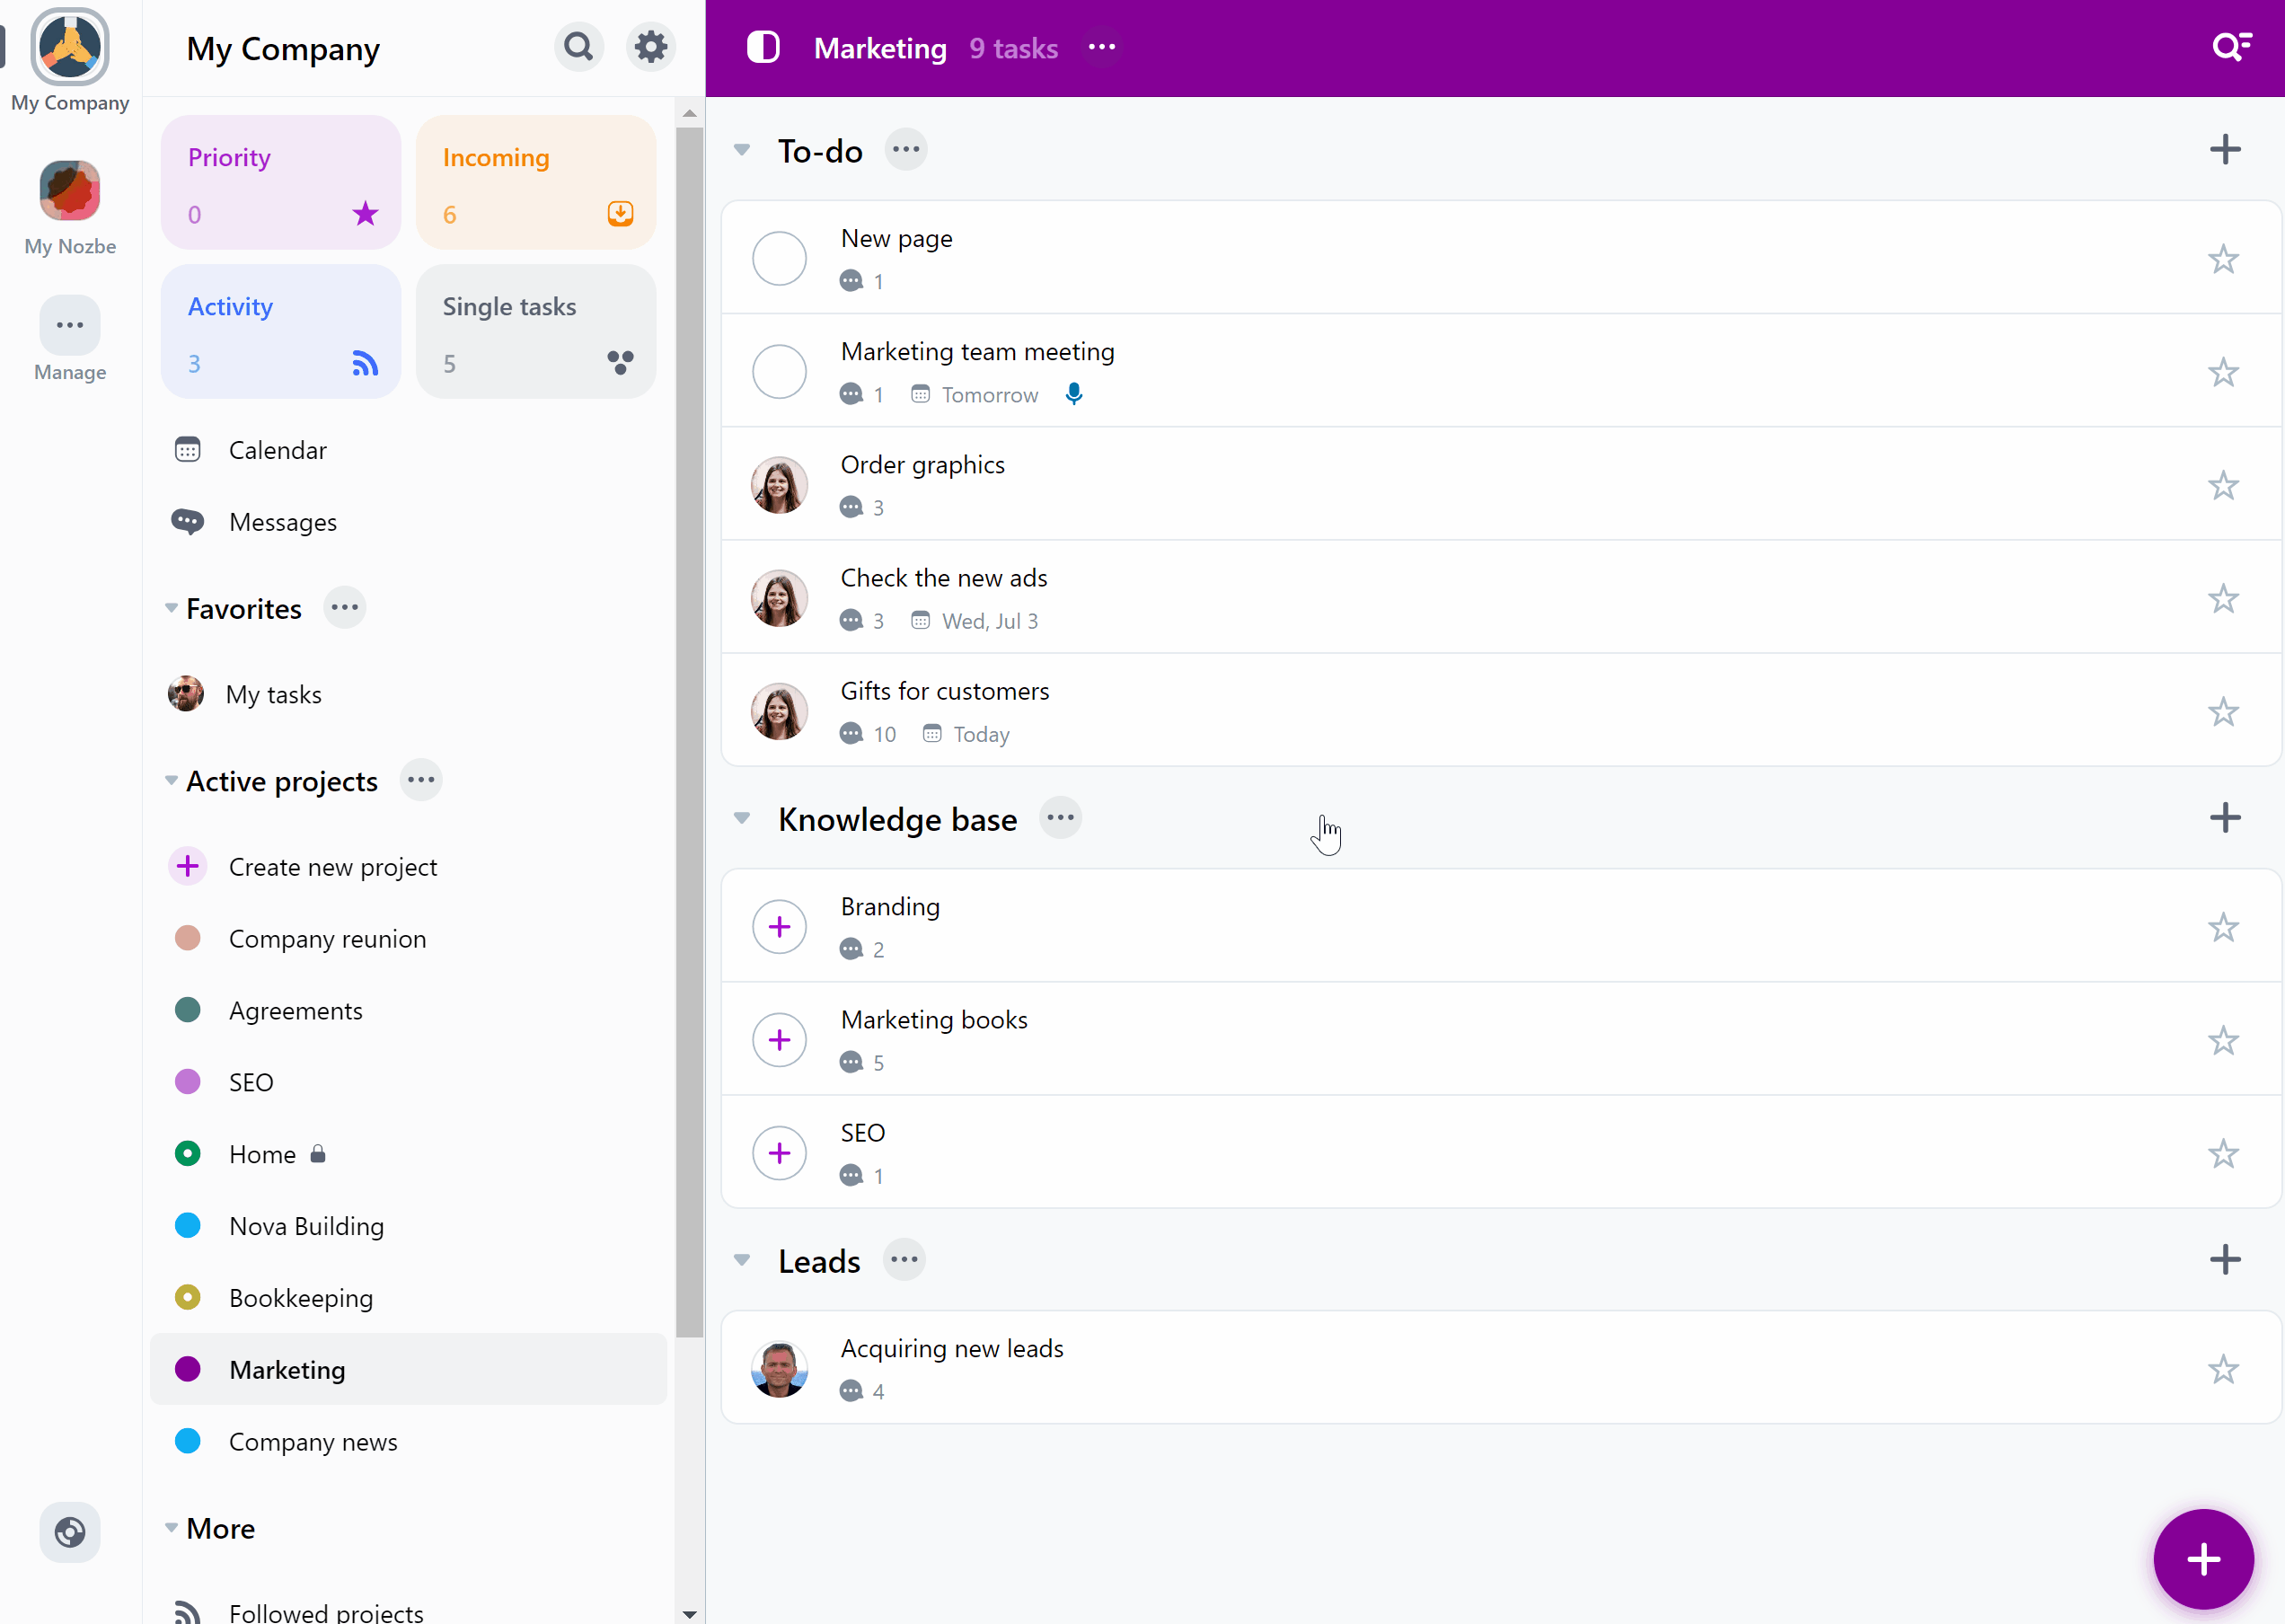The width and height of the screenshot is (2285, 1624).
Task: Scroll down the projects sidebar
Action: click(x=689, y=1613)
